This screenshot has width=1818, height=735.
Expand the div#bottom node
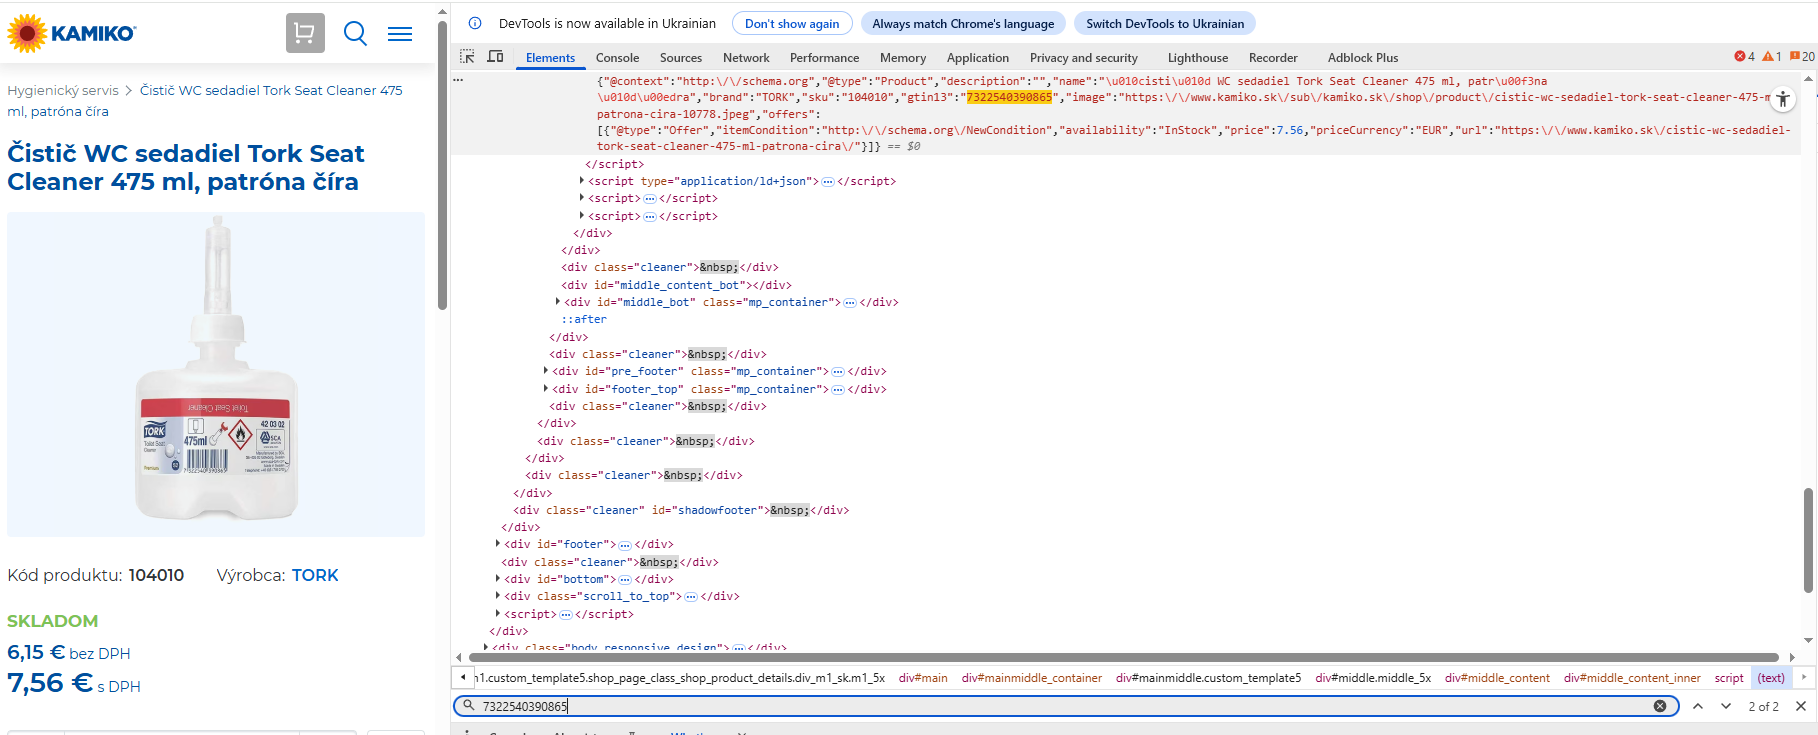click(498, 579)
